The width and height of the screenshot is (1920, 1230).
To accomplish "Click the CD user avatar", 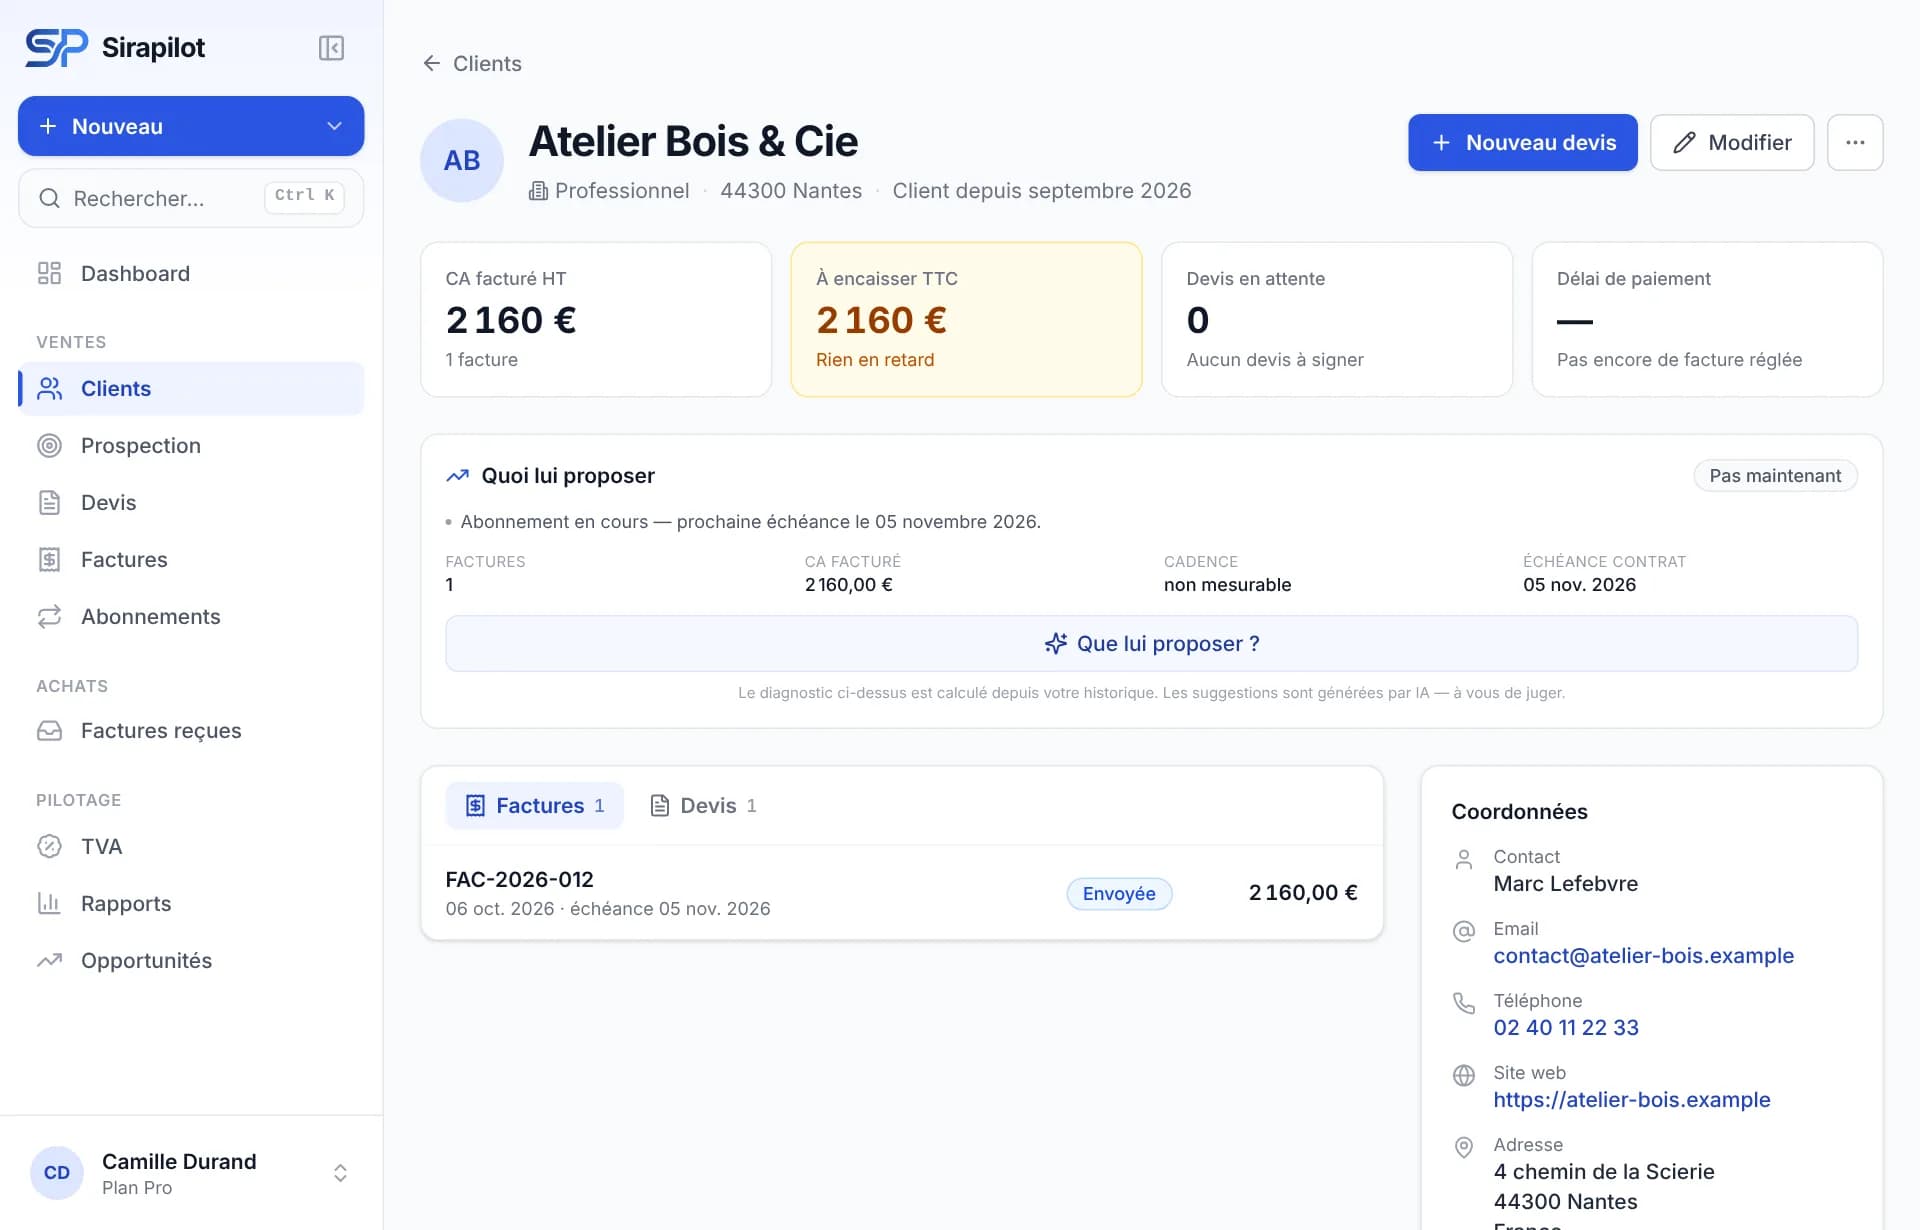I will pos(57,1173).
